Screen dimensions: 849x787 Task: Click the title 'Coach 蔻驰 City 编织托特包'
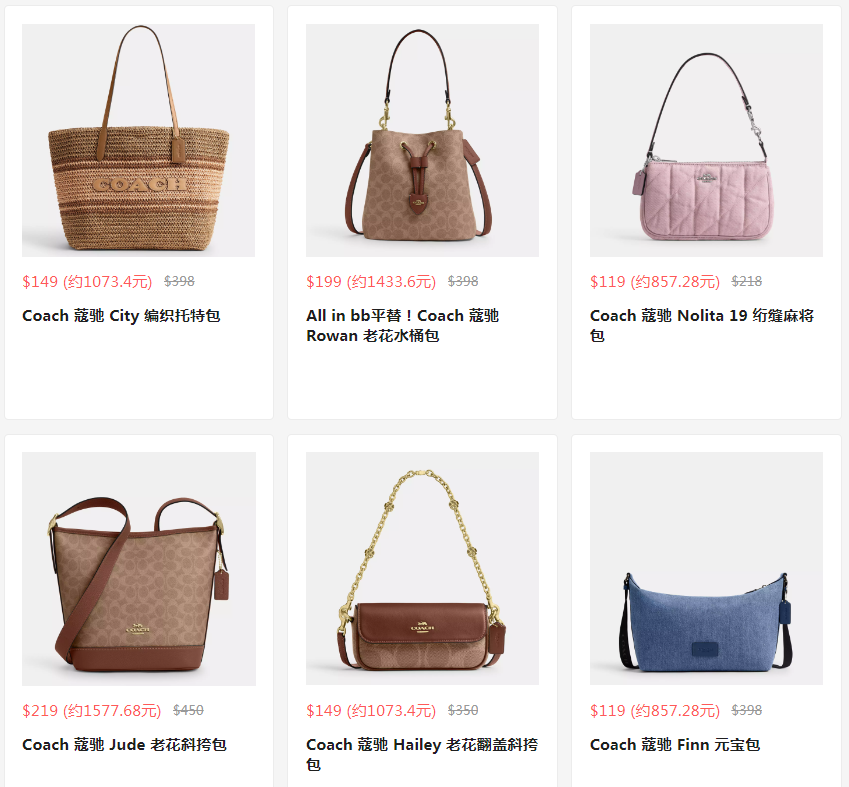[x=121, y=316]
